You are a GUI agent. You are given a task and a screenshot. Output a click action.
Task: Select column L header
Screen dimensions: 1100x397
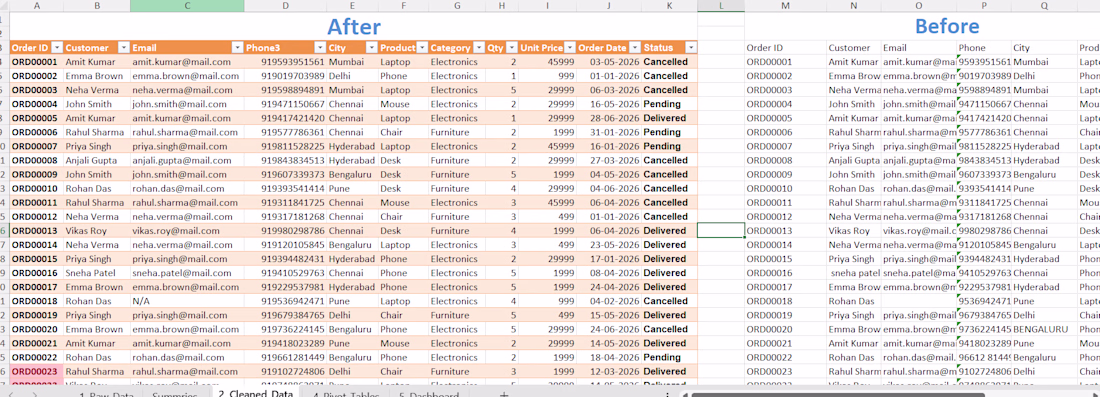(721, 6)
